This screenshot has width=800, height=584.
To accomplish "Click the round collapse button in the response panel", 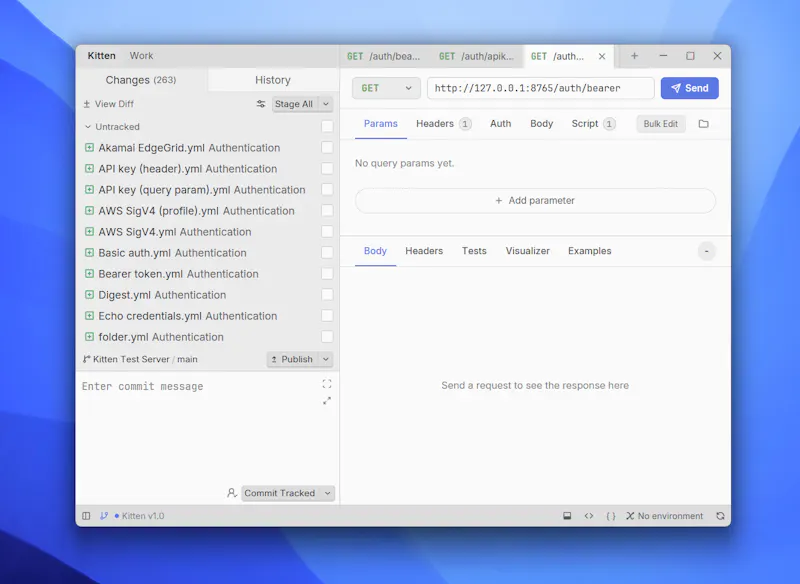I will pos(707,251).
